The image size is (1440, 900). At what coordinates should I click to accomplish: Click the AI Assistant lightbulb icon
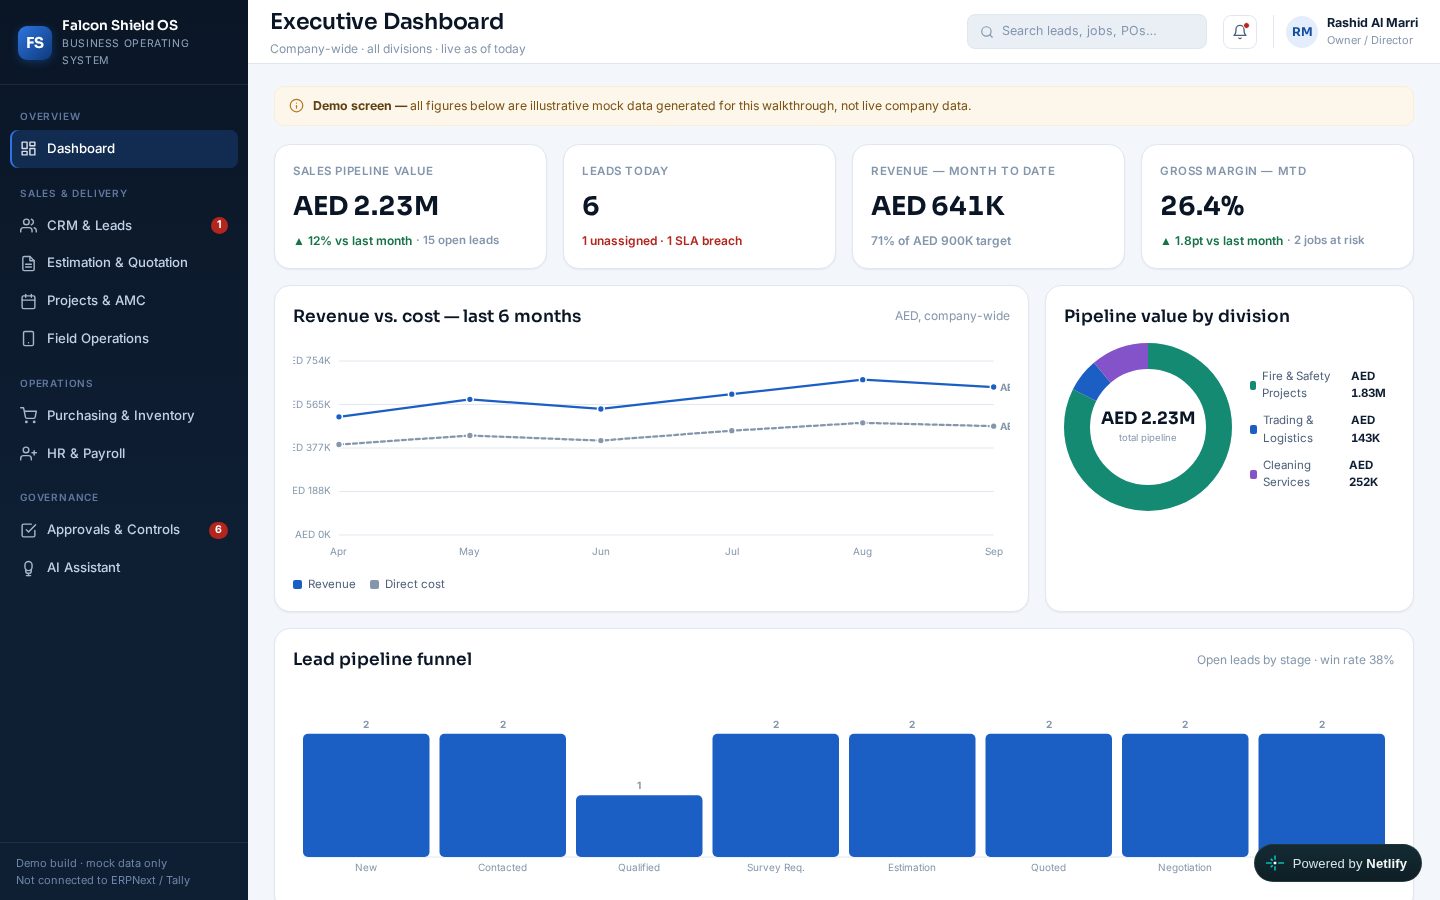click(x=29, y=568)
